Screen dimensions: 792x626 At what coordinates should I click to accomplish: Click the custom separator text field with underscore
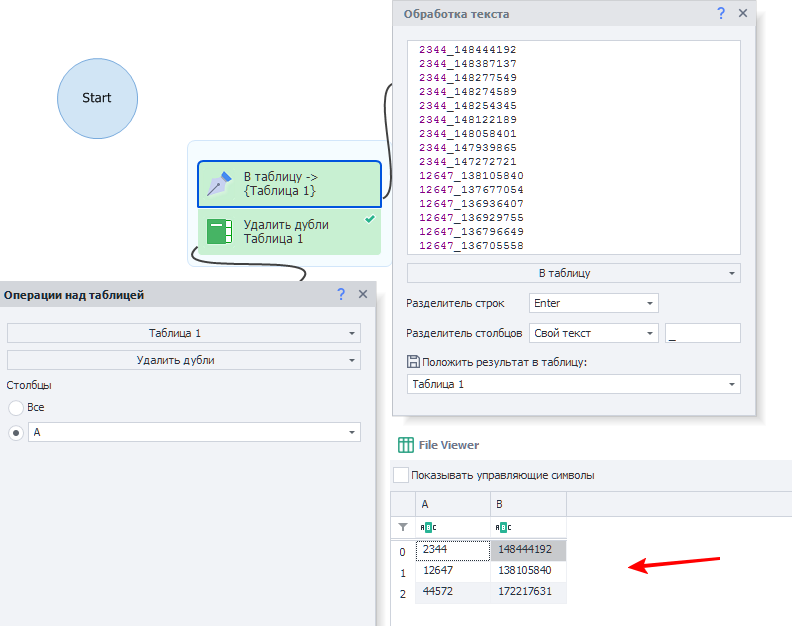(x=704, y=333)
